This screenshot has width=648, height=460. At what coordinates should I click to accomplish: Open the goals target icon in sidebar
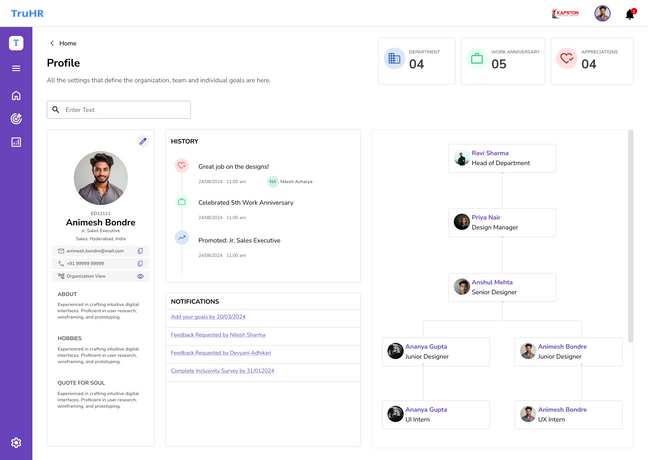pos(16,119)
